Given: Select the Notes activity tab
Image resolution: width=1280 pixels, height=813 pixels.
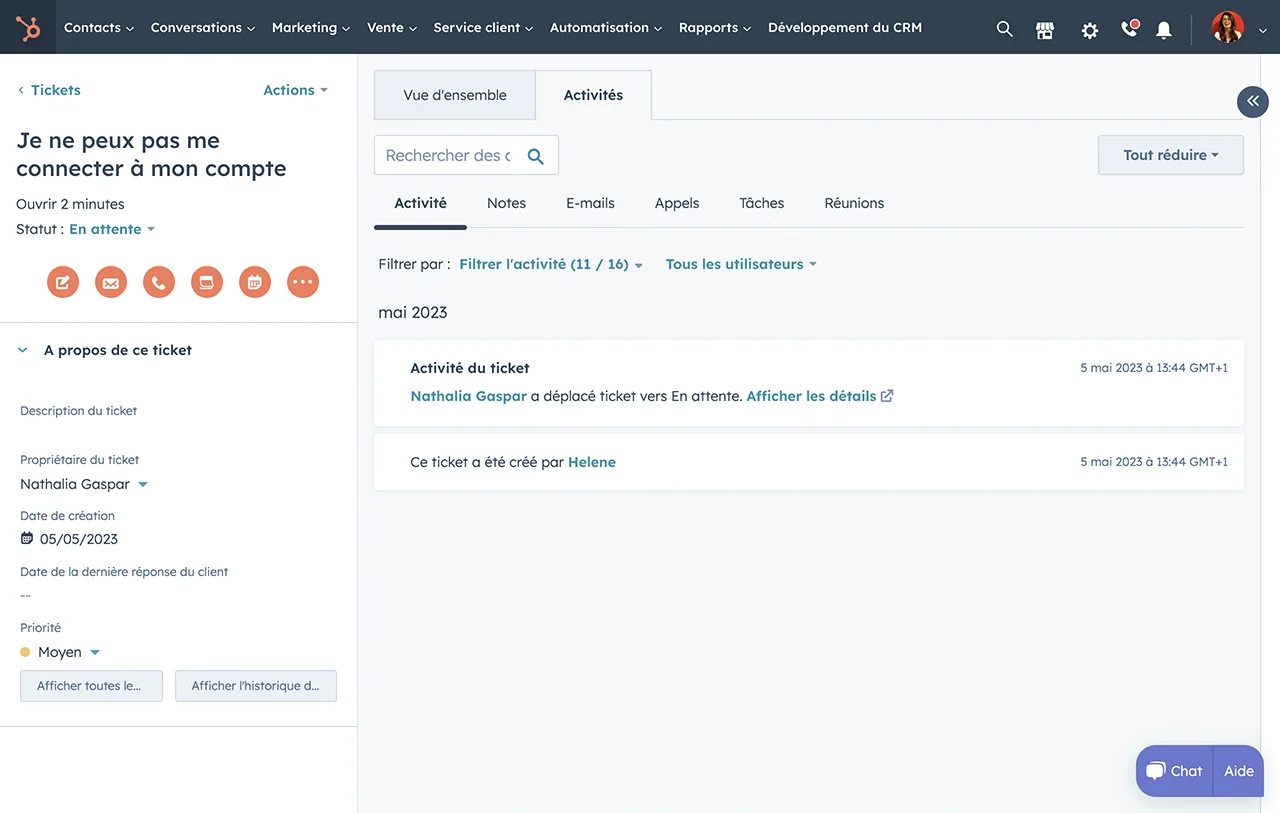Looking at the screenshot, I should tap(506, 203).
